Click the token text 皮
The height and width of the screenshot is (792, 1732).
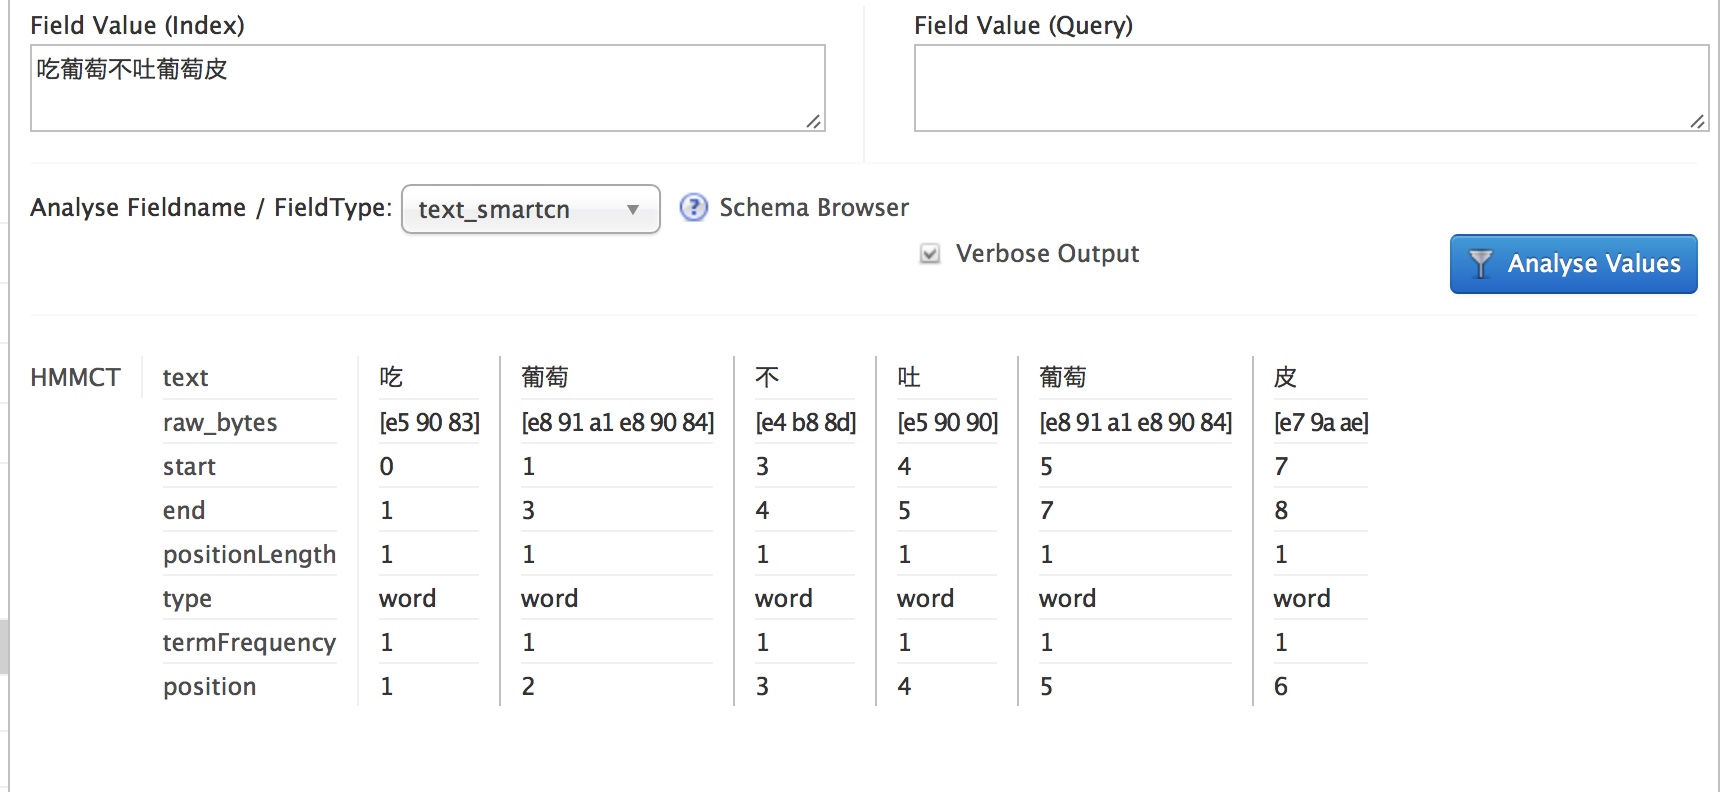coord(1285,377)
